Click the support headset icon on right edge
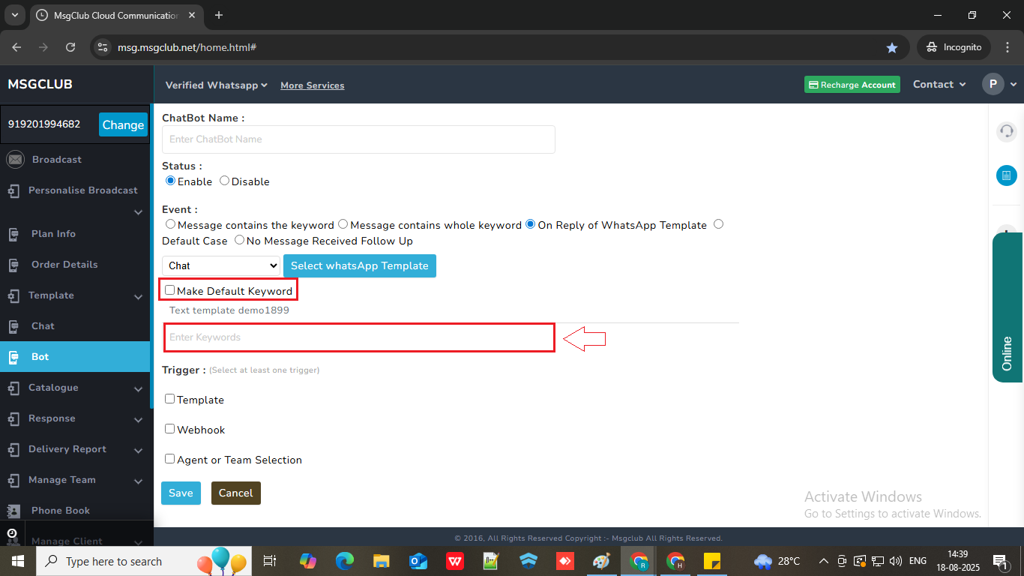Image resolution: width=1024 pixels, height=576 pixels. 1006,131
